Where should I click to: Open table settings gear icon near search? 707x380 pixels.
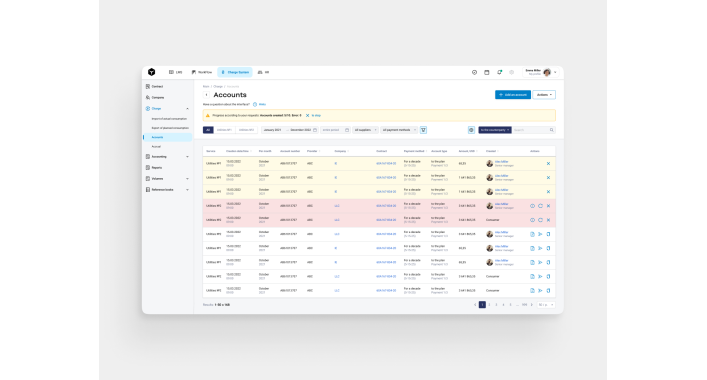click(471, 130)
